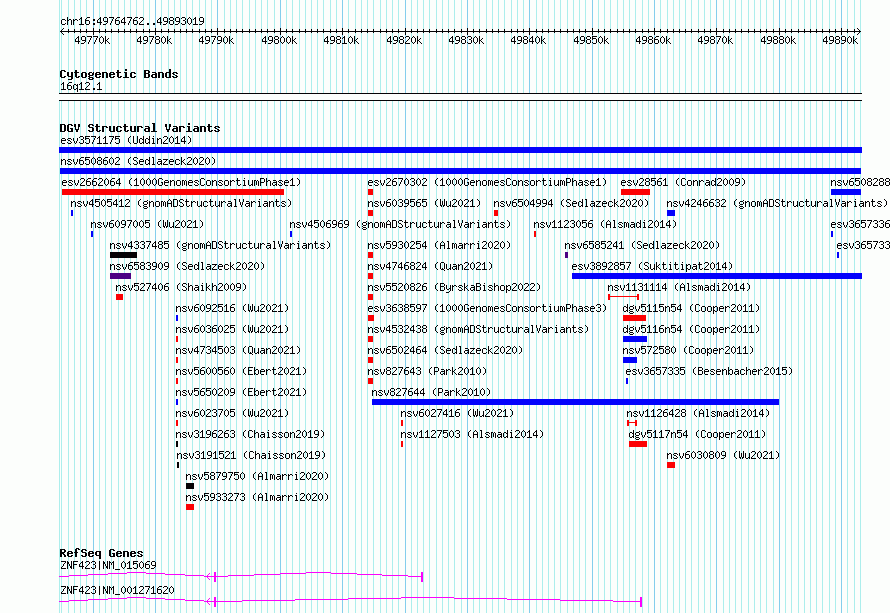Select the black nsv5879750 variant block
This screenshot has height=613, width=890.
point(190,486)
